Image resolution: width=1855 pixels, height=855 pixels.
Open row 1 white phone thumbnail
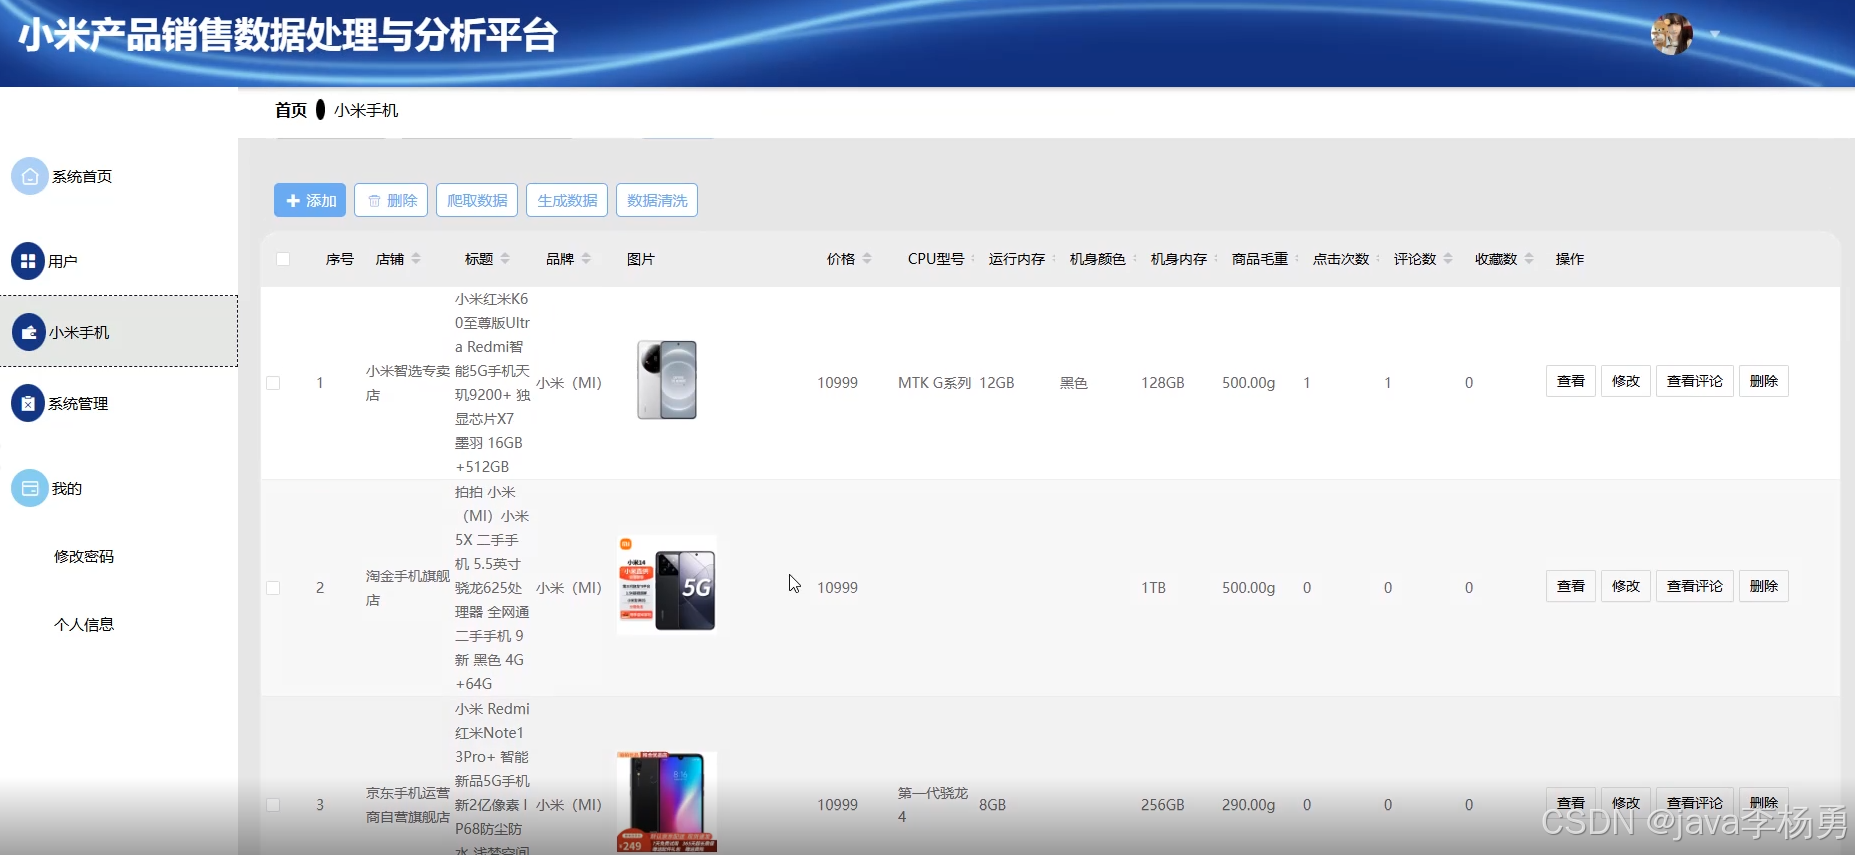tap(667, 380)
